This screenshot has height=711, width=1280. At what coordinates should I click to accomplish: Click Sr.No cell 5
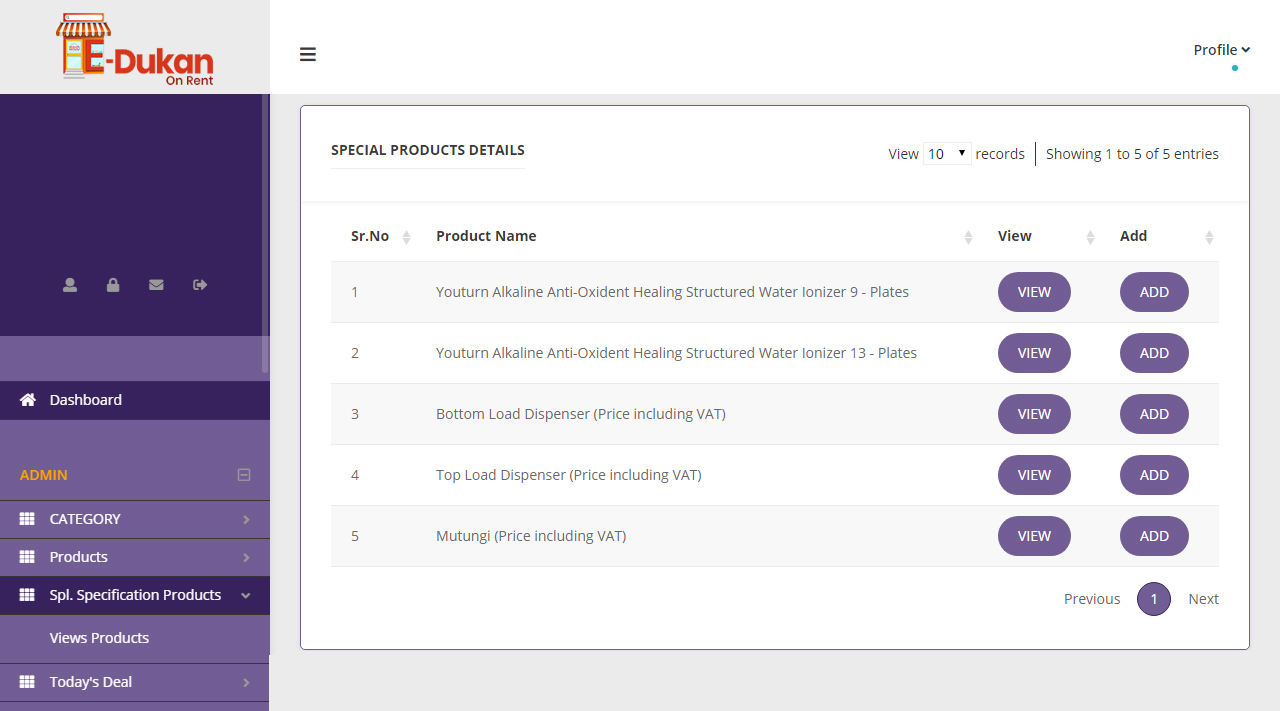point(355,536)
